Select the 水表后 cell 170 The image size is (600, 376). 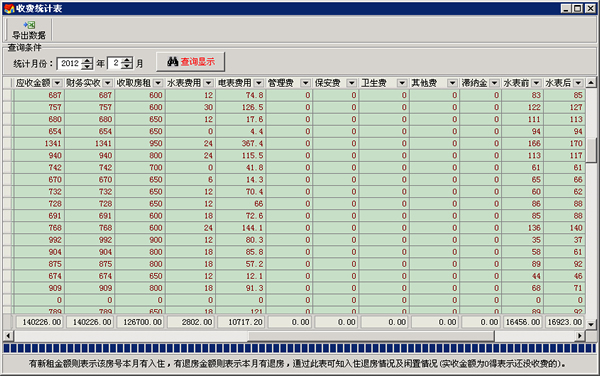pyautogui.click(x=564, y=143)
